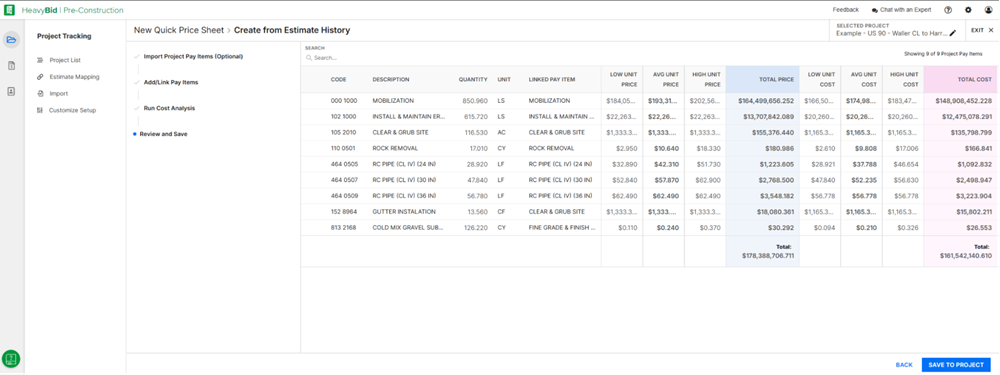Viewport: 1000px width, 375px height.
Task: Click the Estimate Mapping link icon
Action: point(40,77)
